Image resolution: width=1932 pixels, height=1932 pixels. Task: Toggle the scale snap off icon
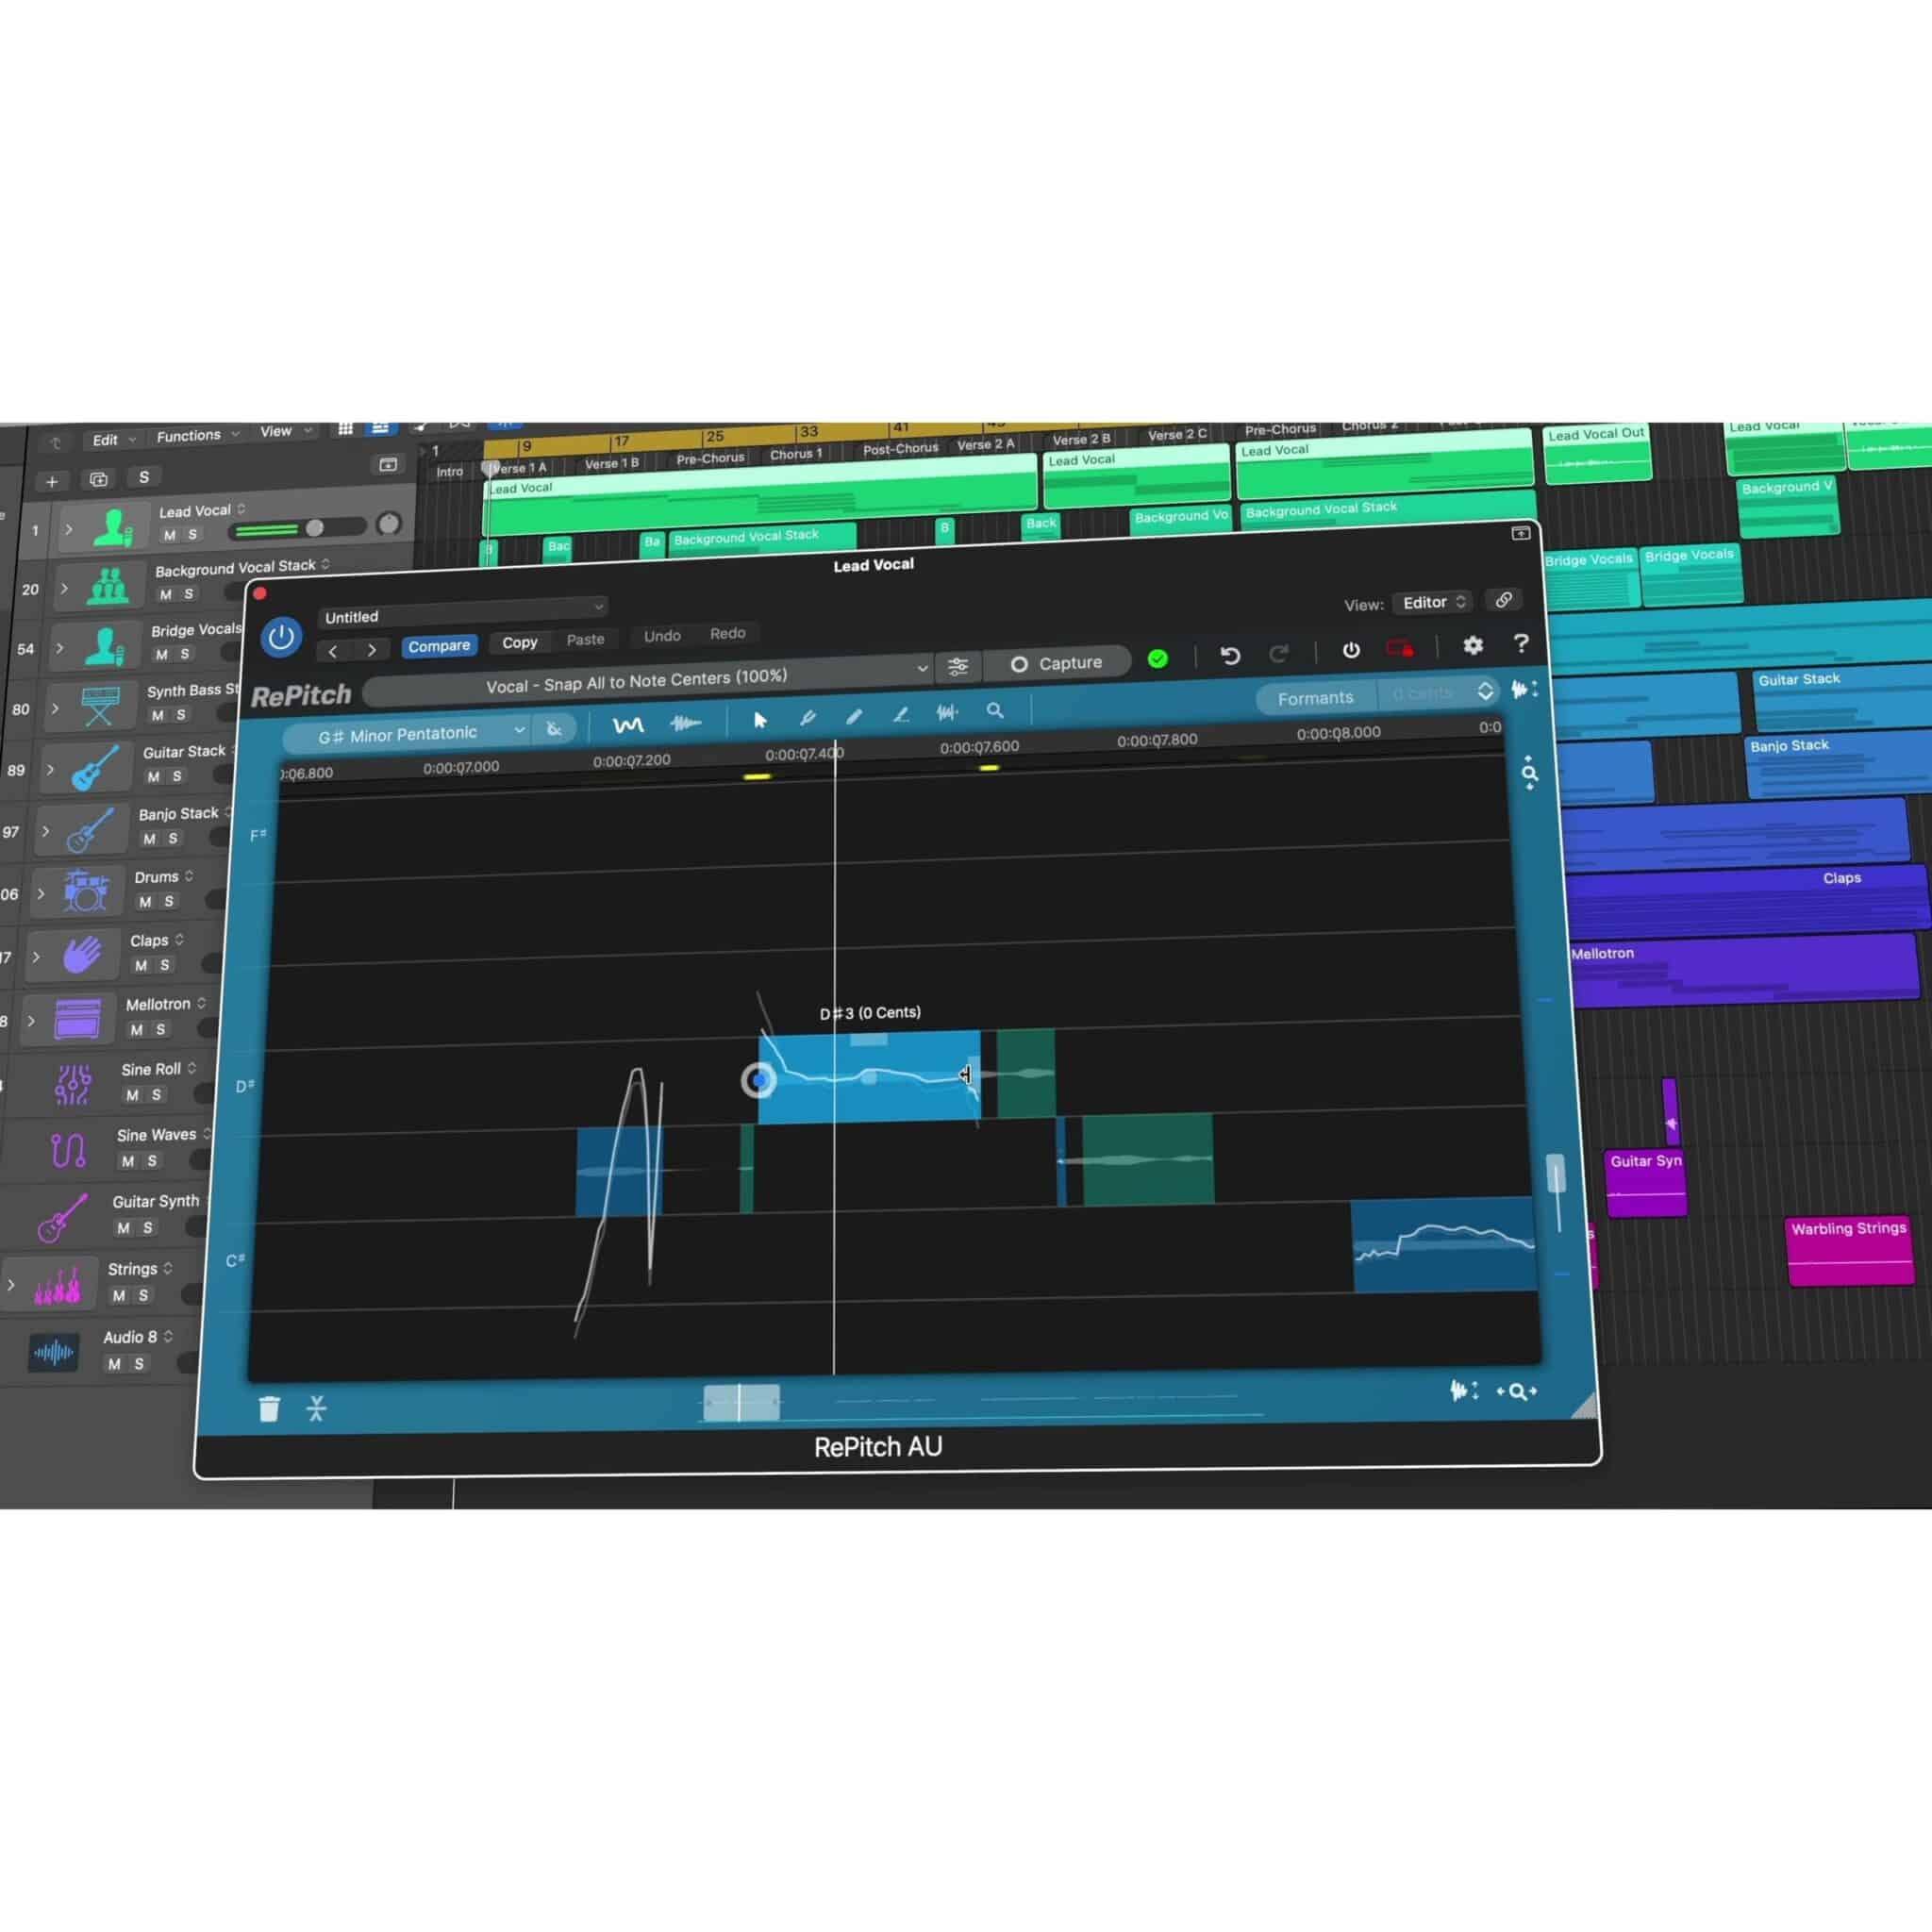[x=554, y=729]
